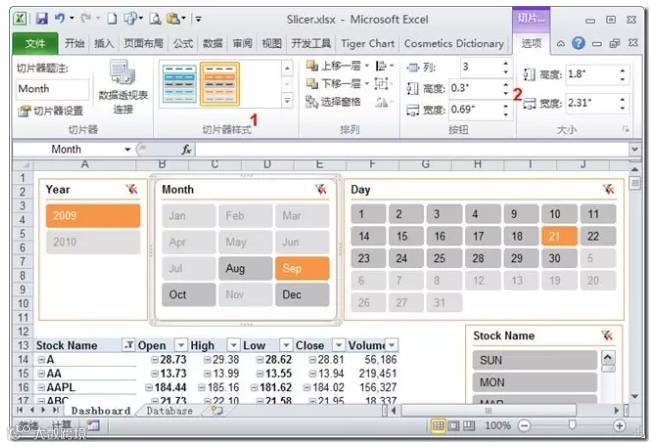Screen dimensions: 651x447
Task: Open 插入 Insert tab
Action: (104, 43)
